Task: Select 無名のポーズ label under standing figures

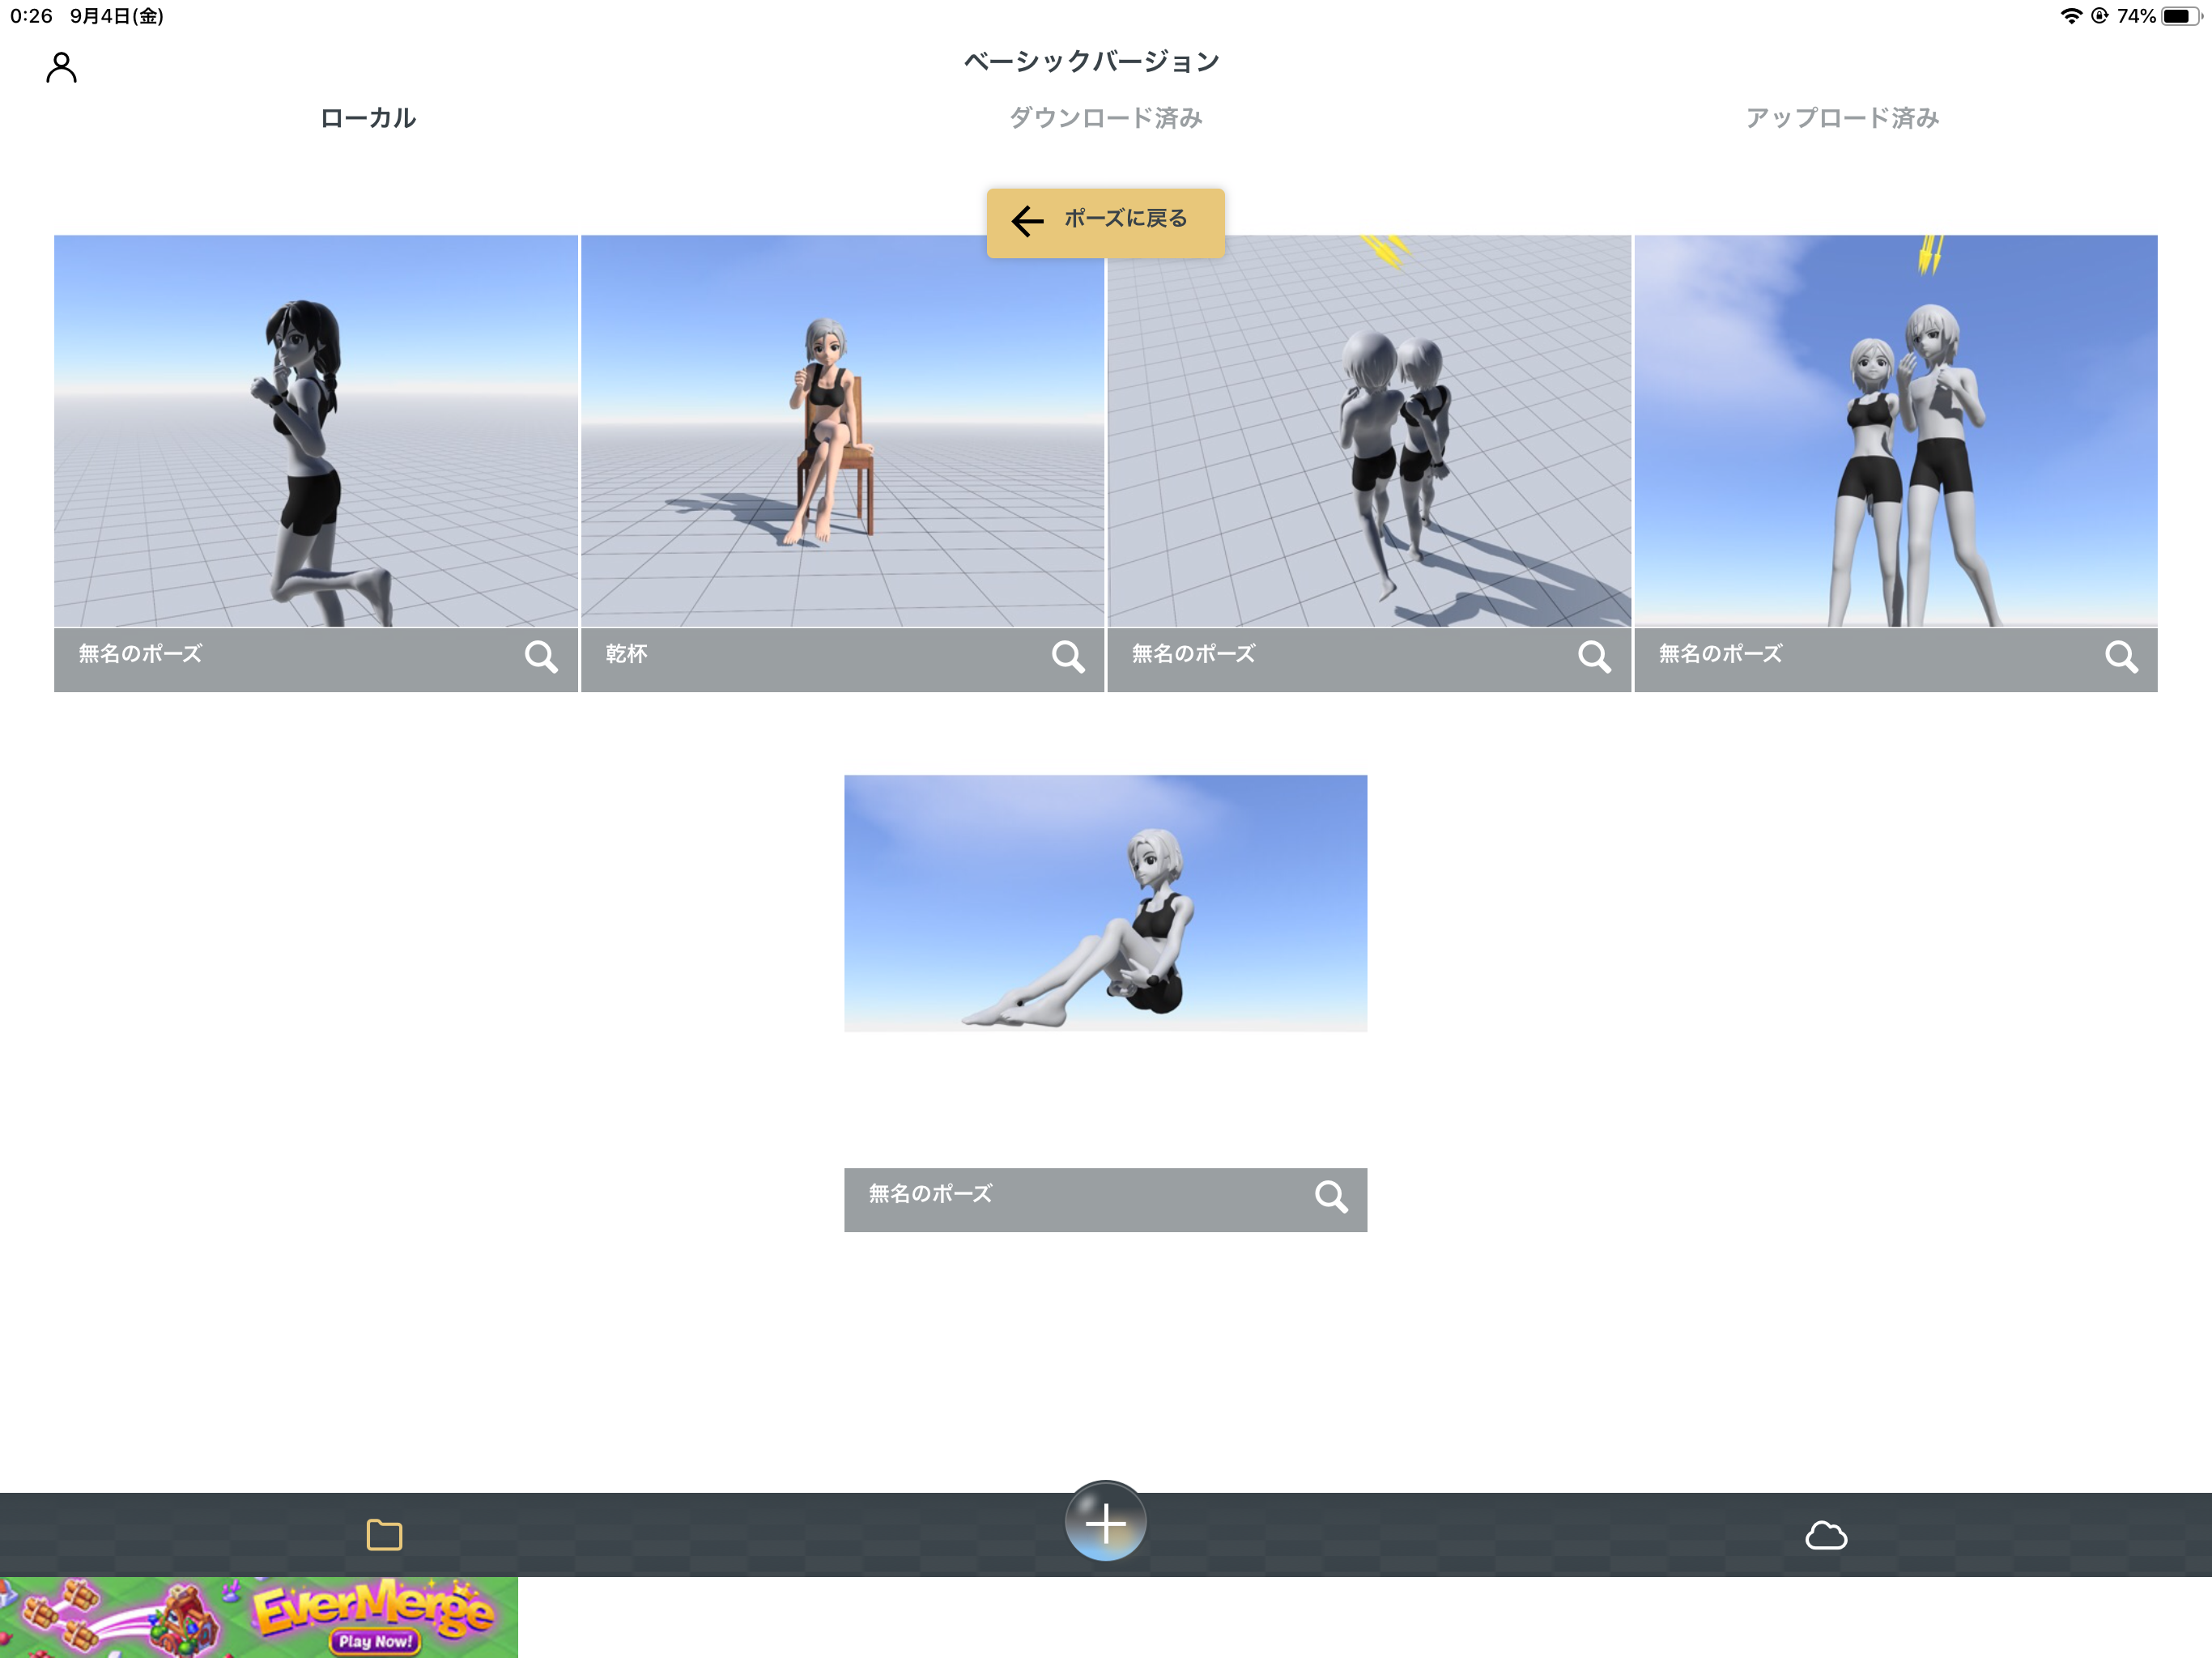Action: pyautogui.click(x=1720, y=654)
